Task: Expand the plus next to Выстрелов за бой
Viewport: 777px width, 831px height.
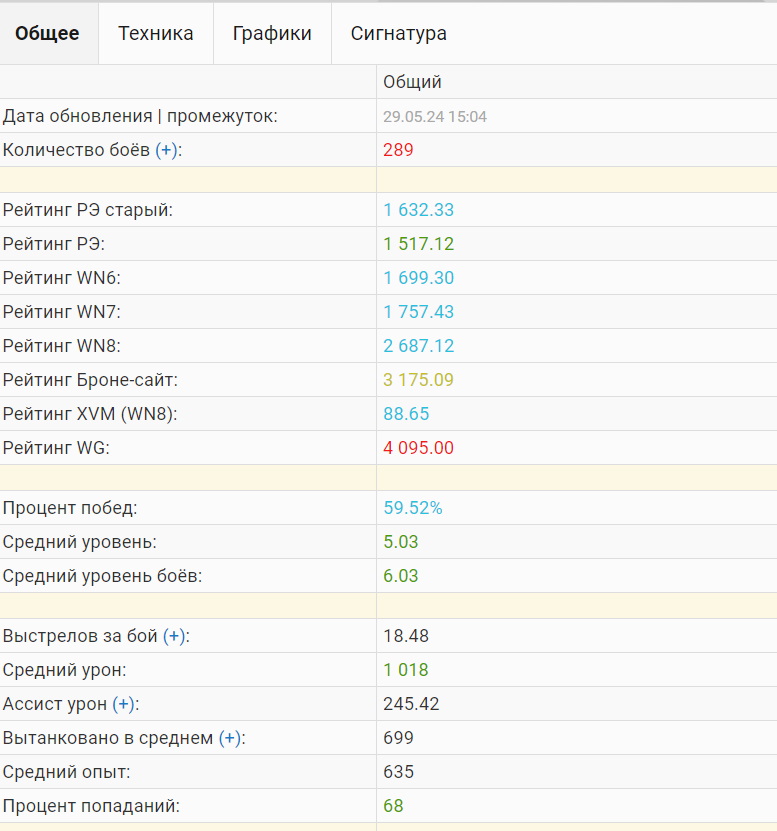Action: pos(174,636)
